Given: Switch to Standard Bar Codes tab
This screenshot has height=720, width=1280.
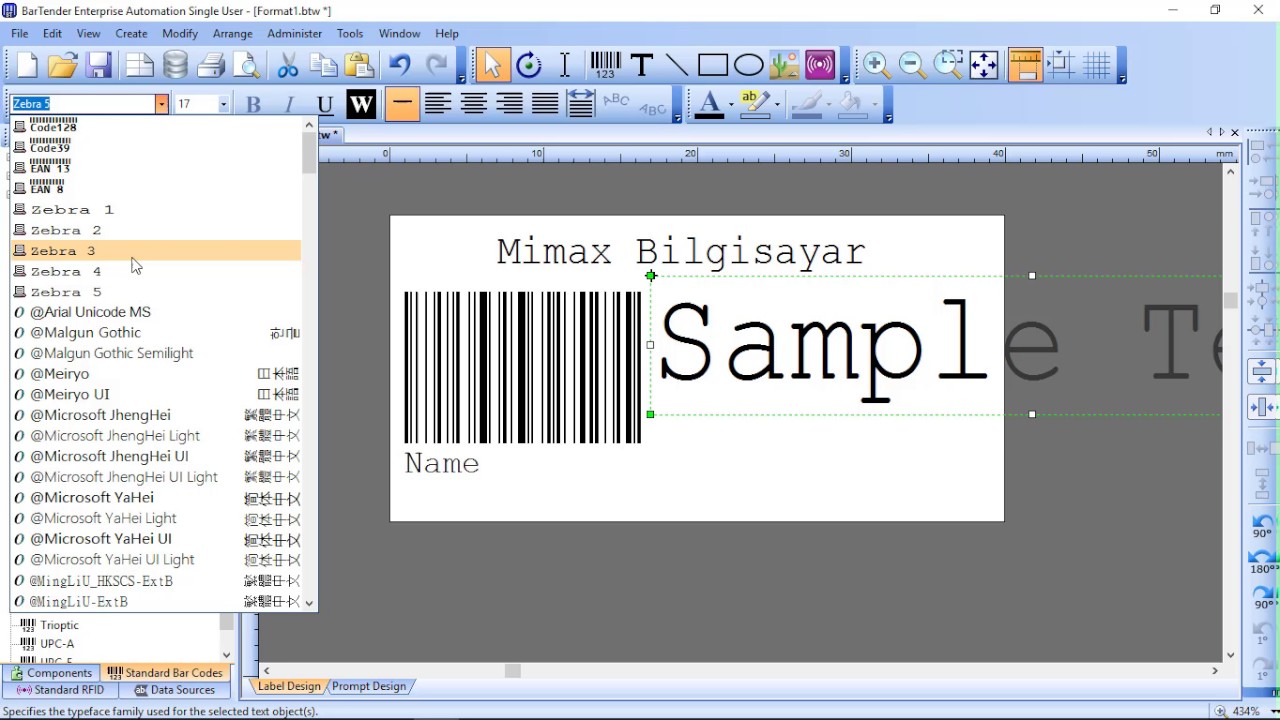Looking at the screenshot, I should pyautogui.click(x=166, y=673).
